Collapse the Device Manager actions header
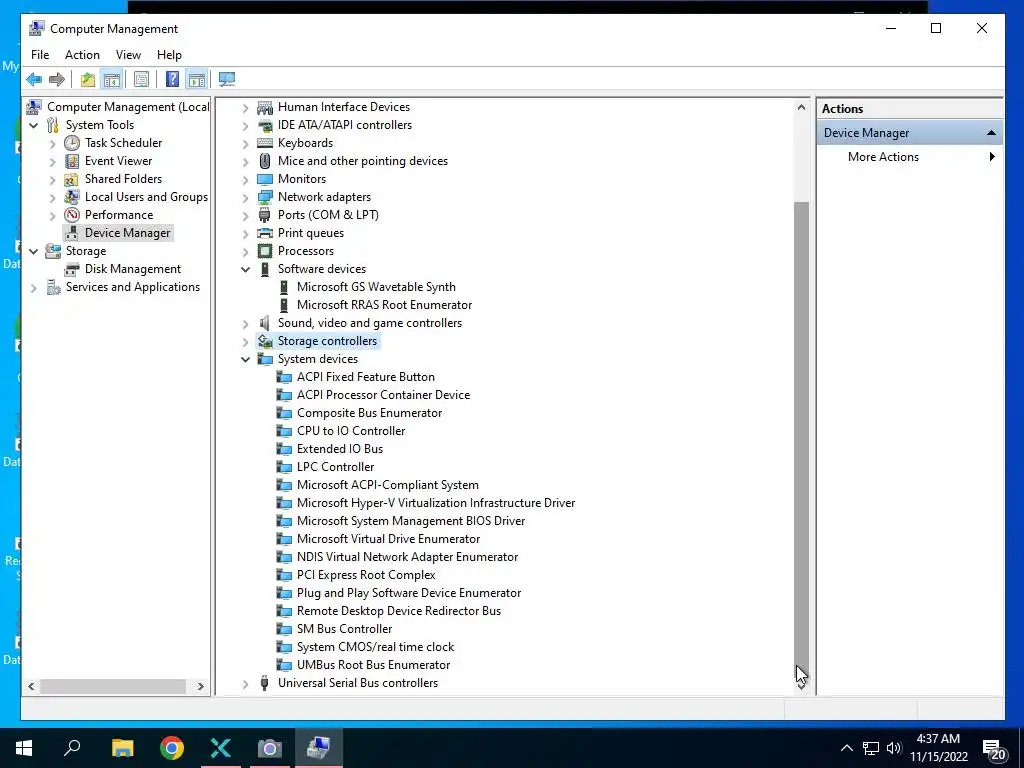 click(991, 133)
